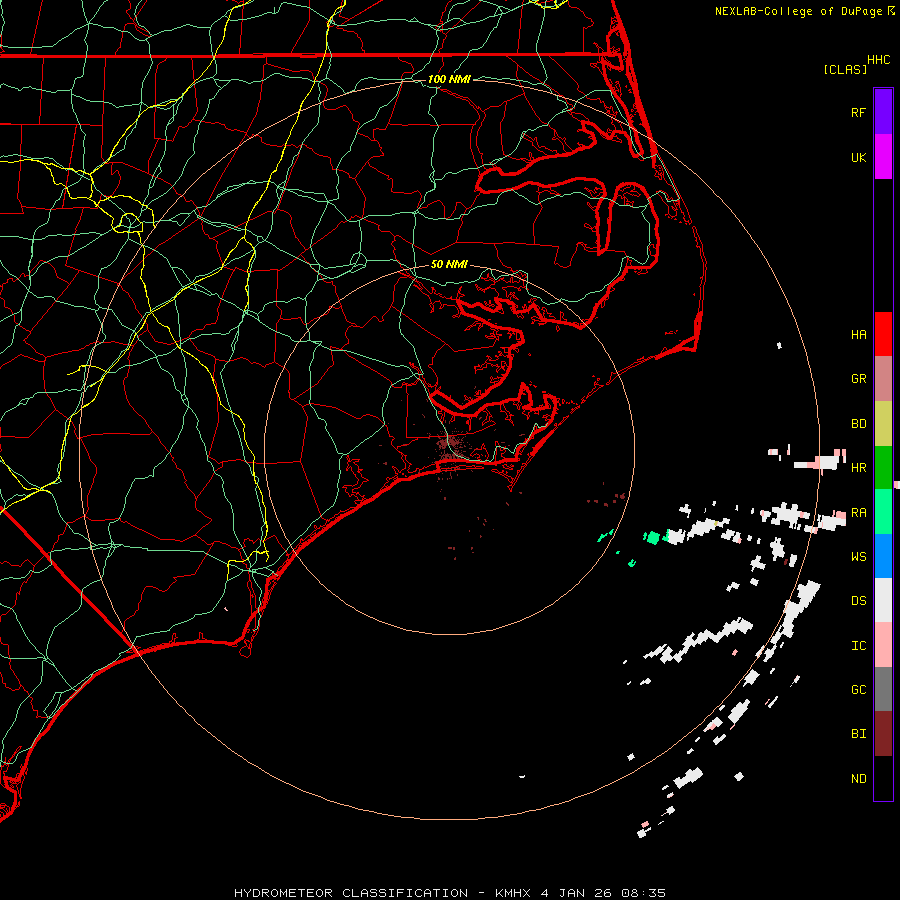Click the GR legend label
900x900 pixels.
858,379
